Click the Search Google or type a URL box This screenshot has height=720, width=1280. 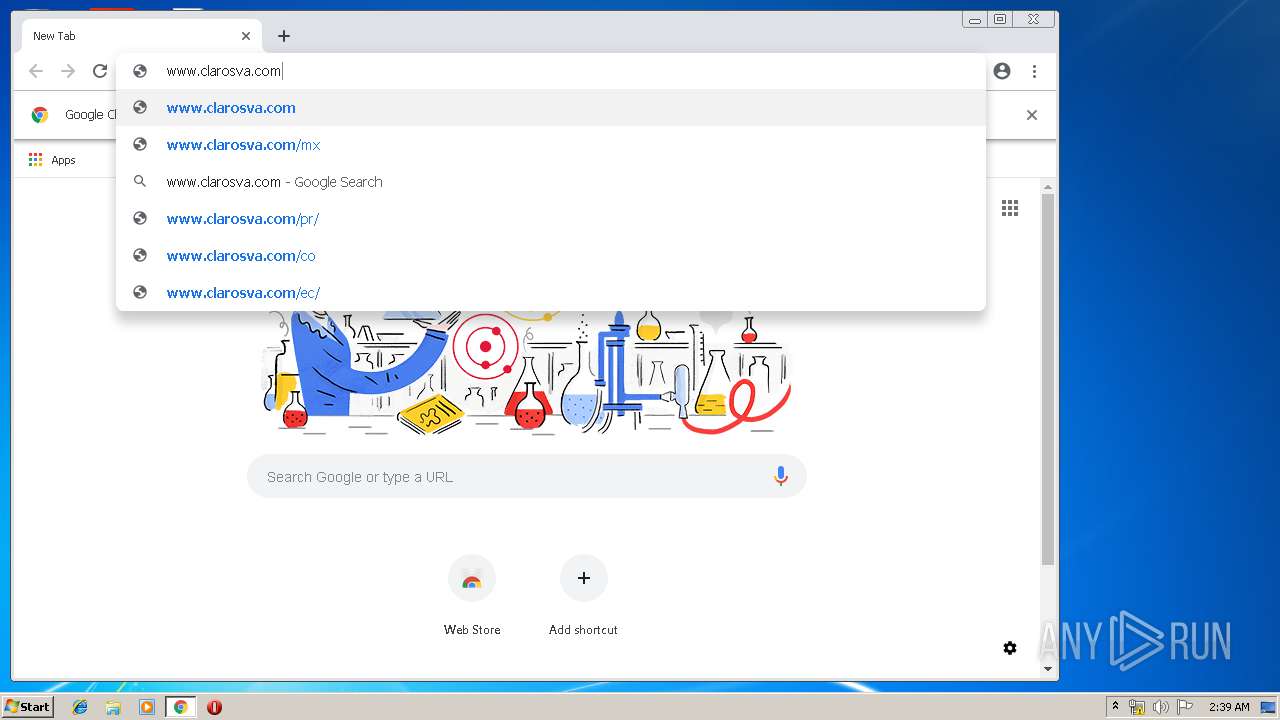tap(527, 477)
